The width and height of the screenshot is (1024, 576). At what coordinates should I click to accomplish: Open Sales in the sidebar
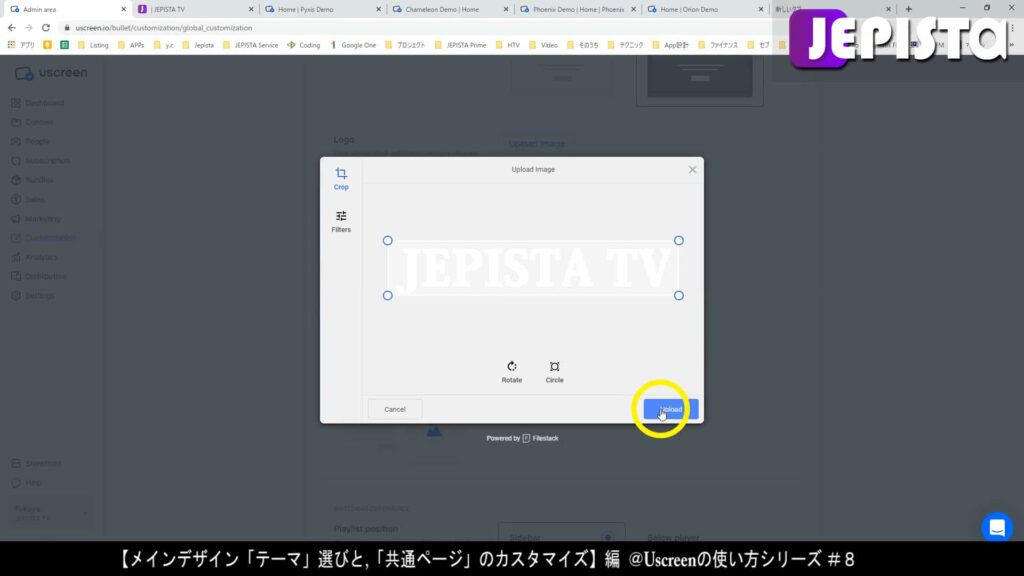point(29,199)
